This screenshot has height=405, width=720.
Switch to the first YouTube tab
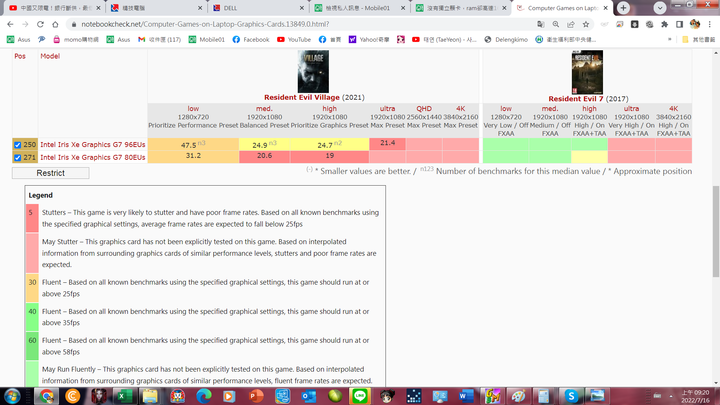click(54, 8)
